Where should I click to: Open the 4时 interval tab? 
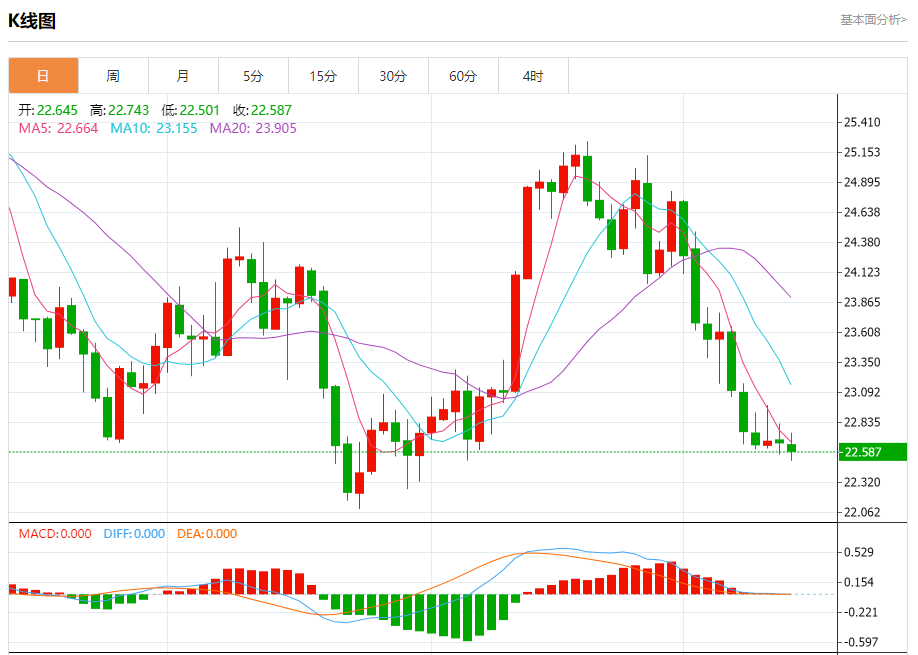coord(533,76)
